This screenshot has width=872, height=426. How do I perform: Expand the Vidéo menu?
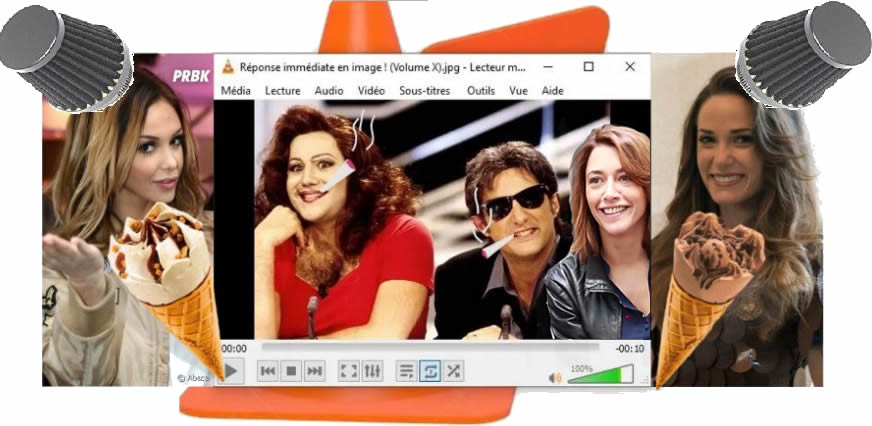[x=371, y=90]
